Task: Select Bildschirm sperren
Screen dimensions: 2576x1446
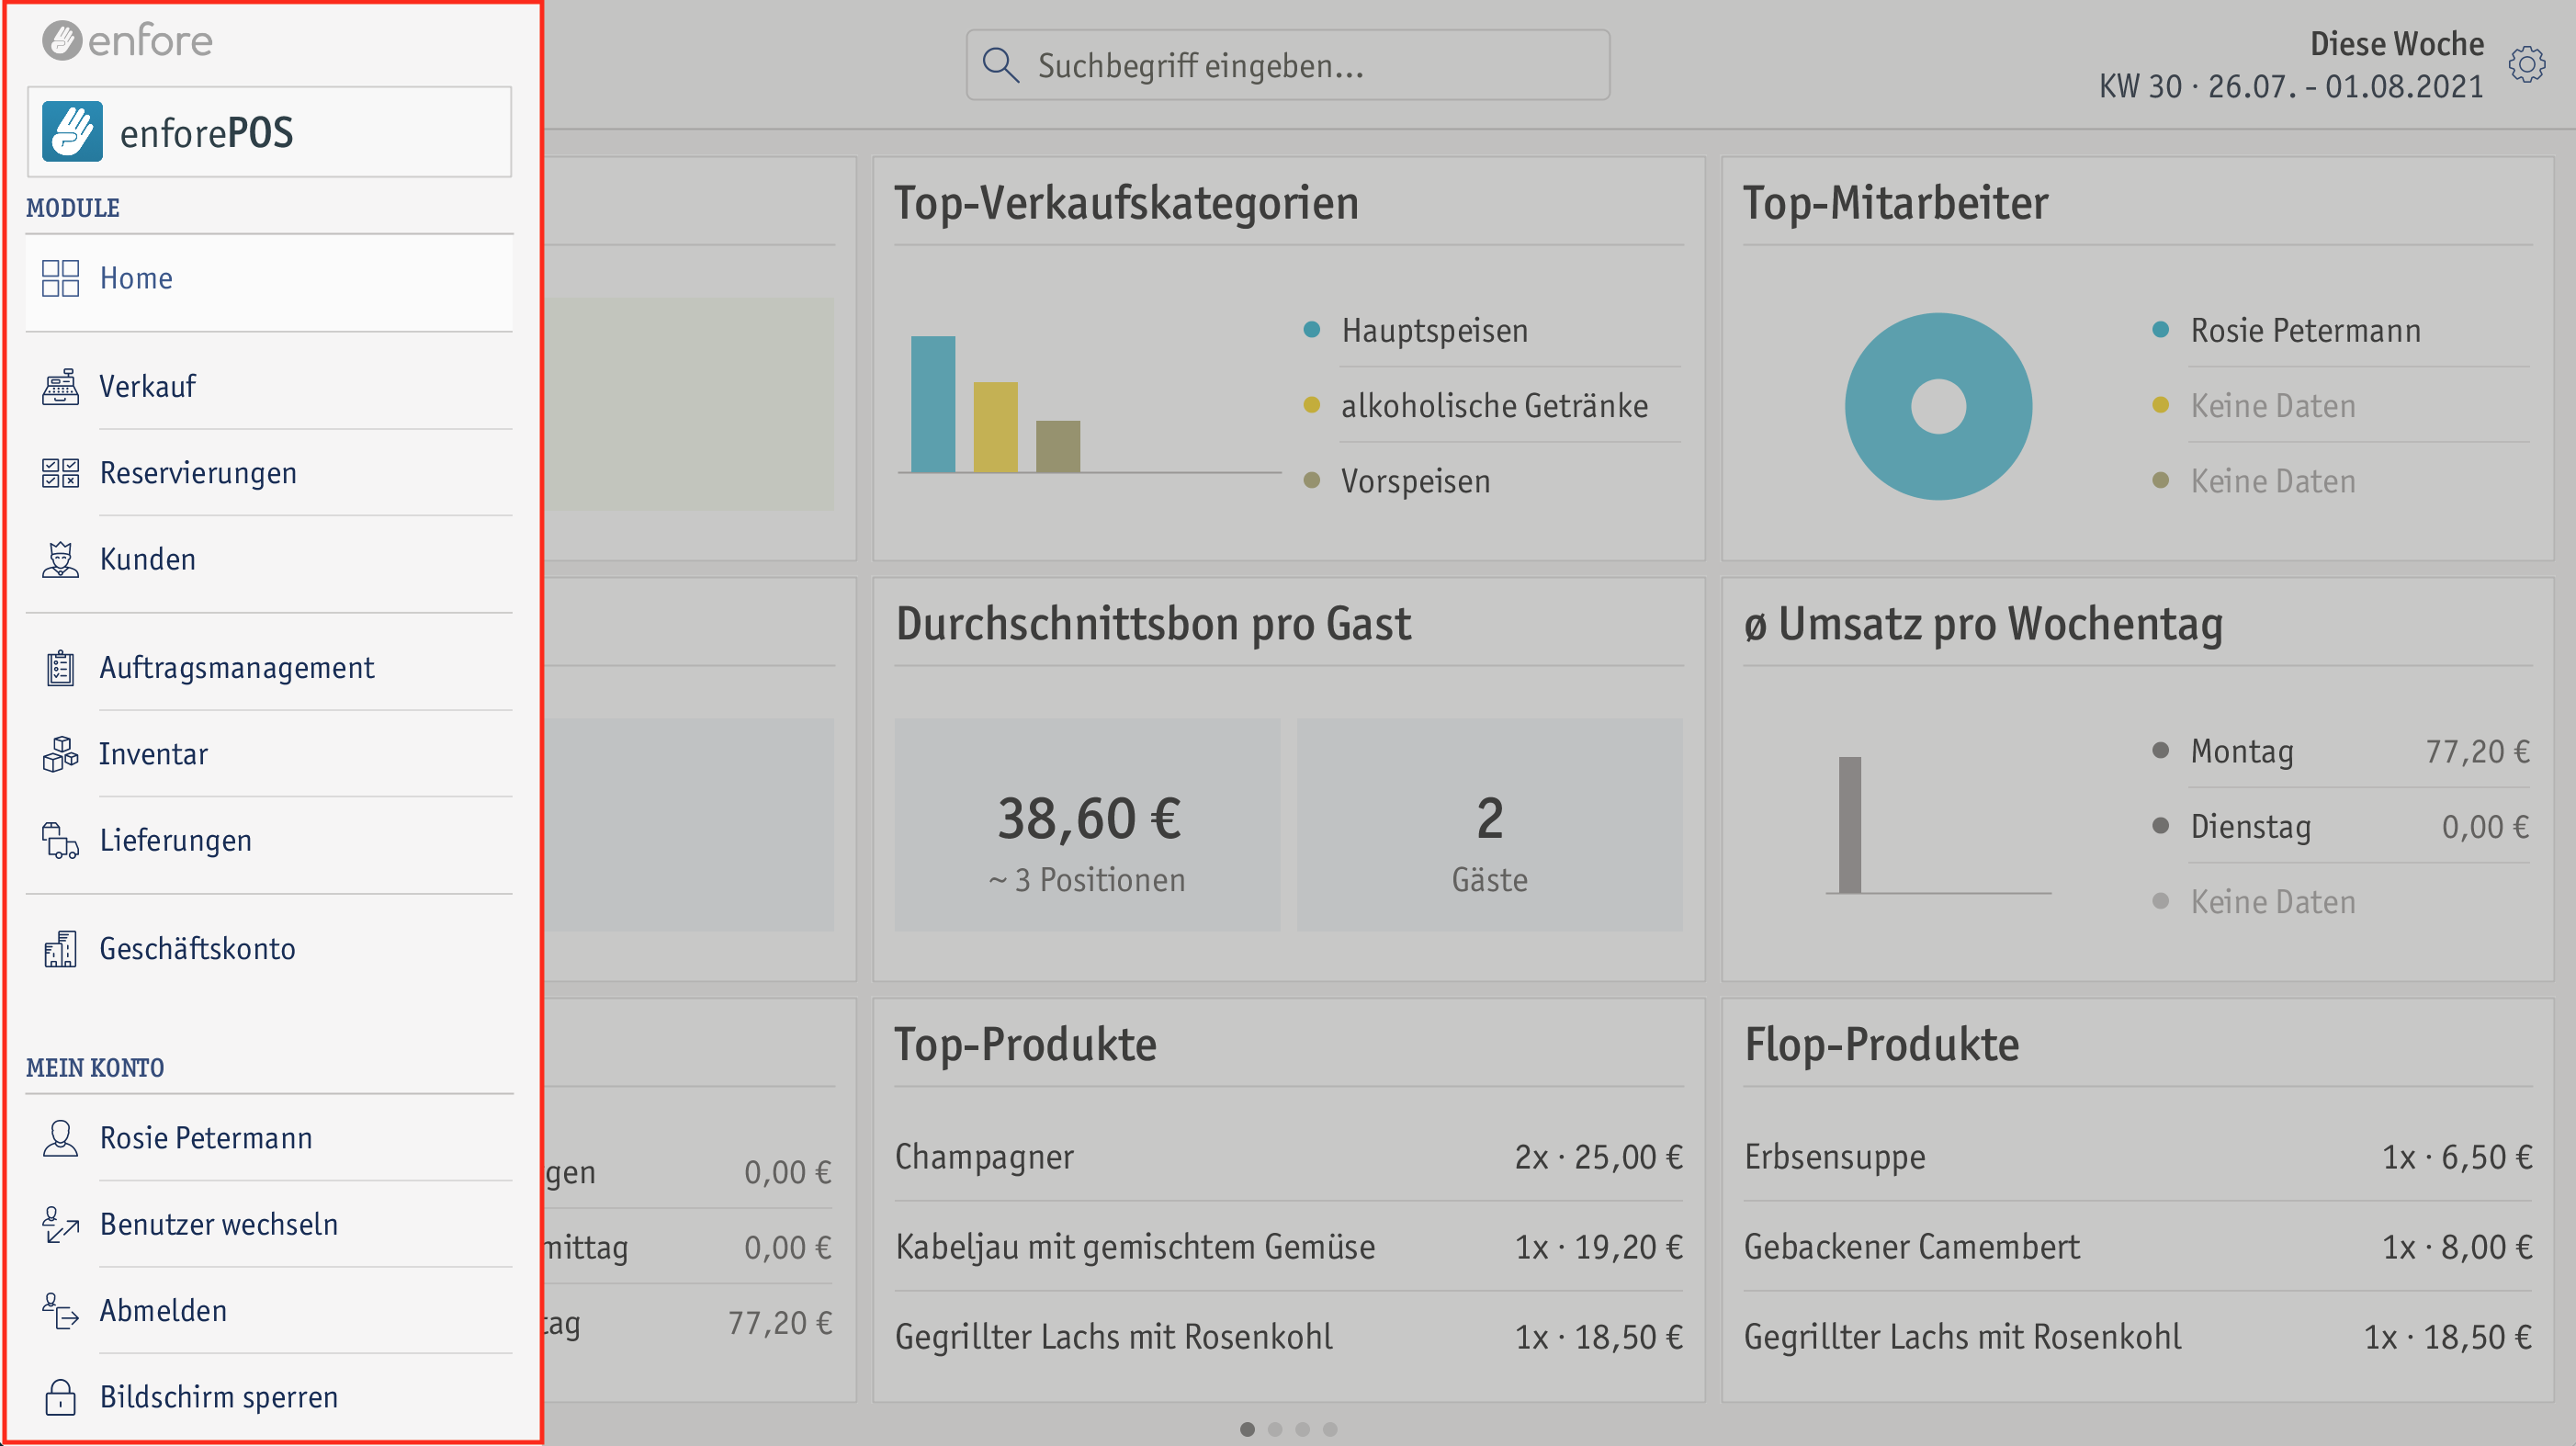Action: click(x=269, y=1397)
